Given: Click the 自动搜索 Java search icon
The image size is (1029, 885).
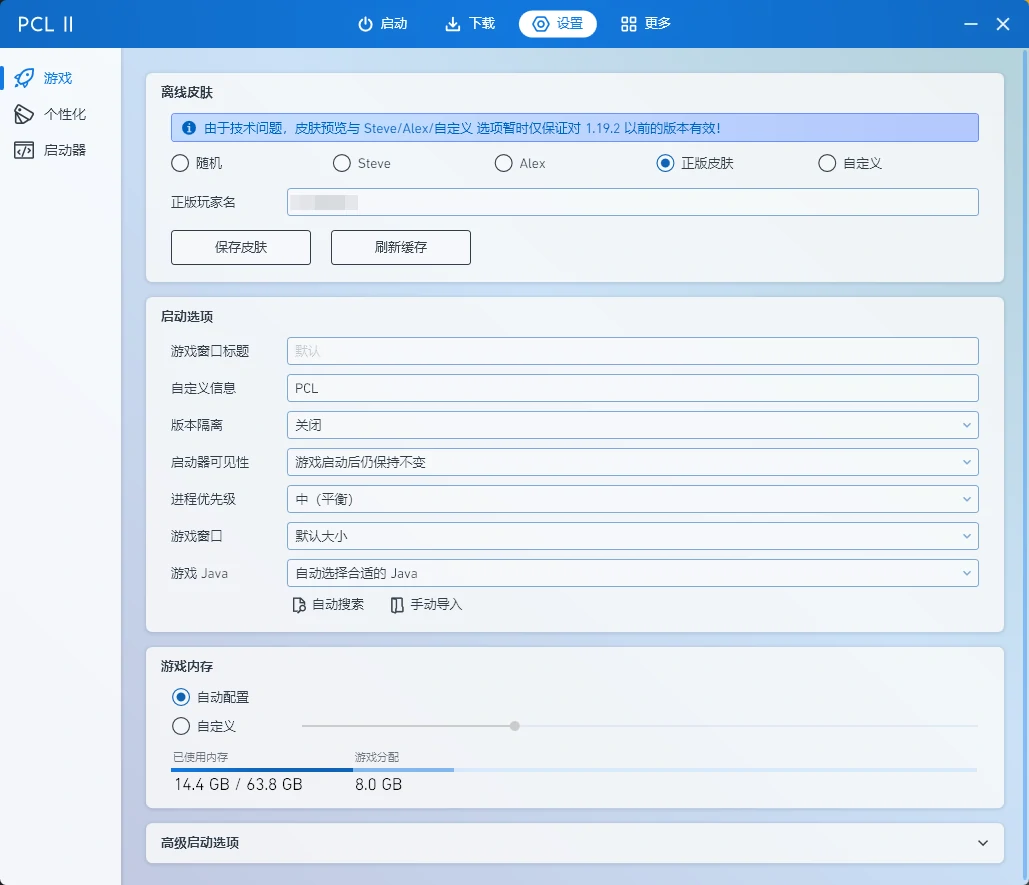Looking at the screenshot, I should pyautogui.click(x=298, y=605).
